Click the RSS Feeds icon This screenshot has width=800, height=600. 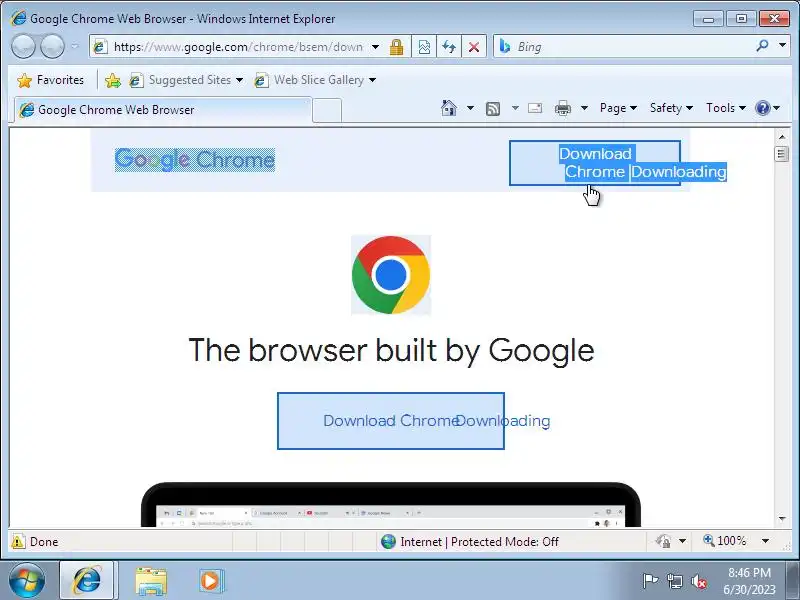click(x=493, y=109)
